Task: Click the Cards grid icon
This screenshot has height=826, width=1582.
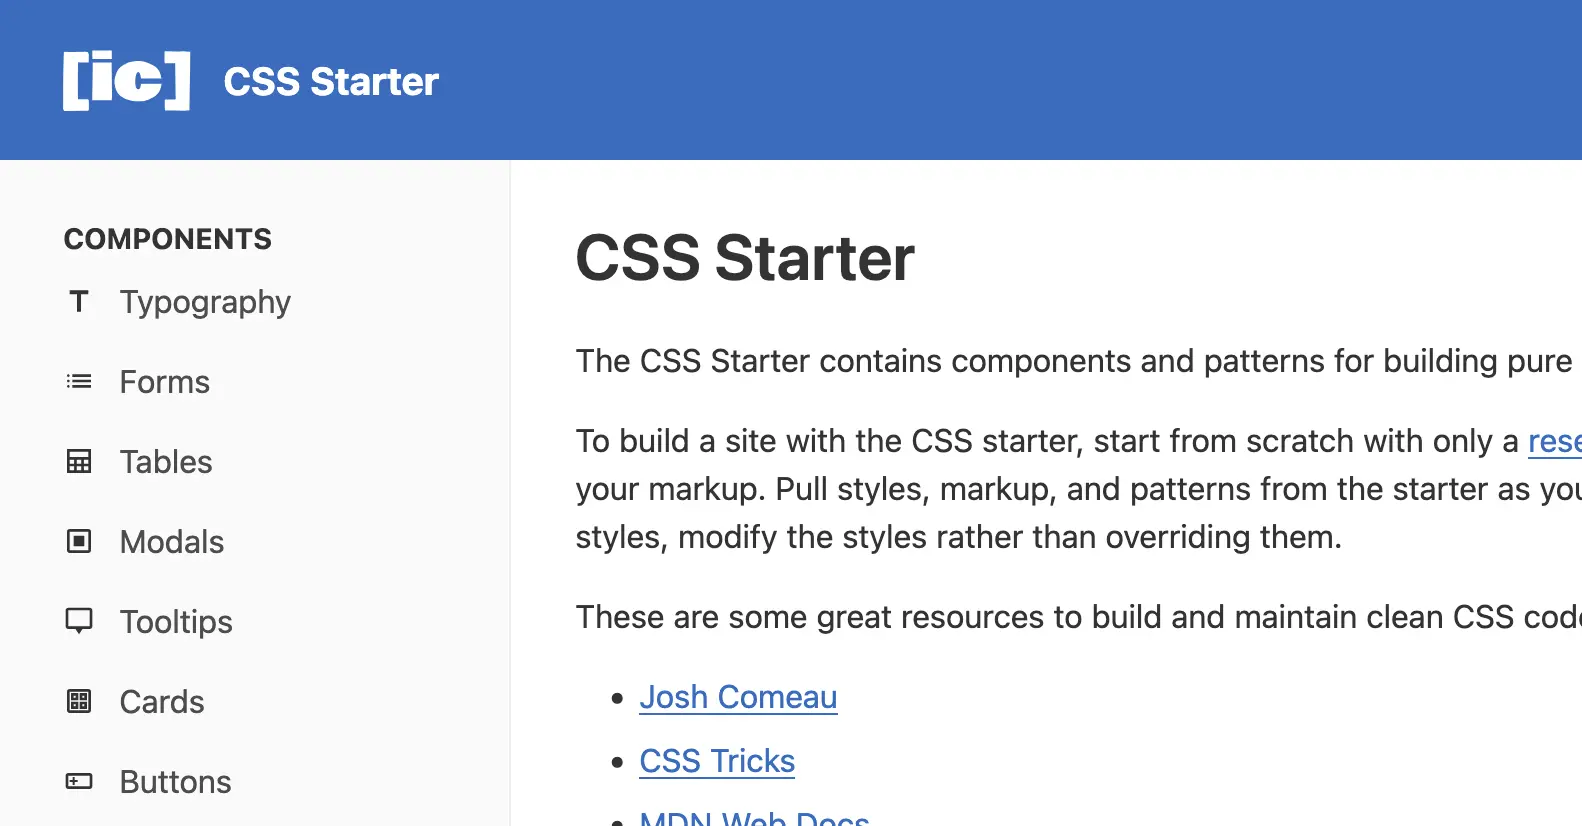Action: [x=78, y=701]
